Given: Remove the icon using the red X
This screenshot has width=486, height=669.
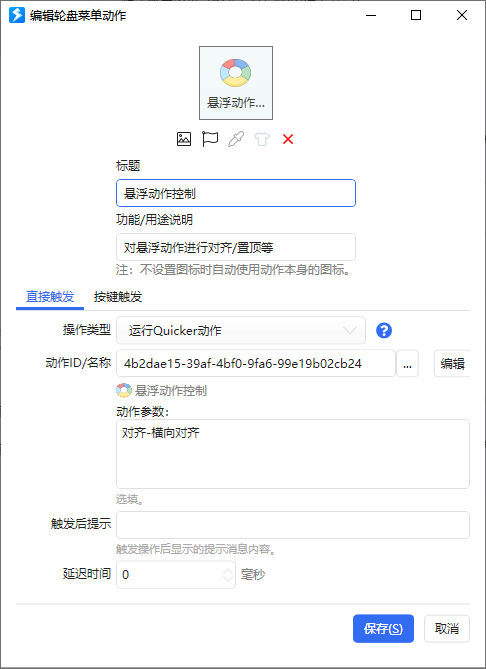Looking at the screenshot, I should (288, 139).
